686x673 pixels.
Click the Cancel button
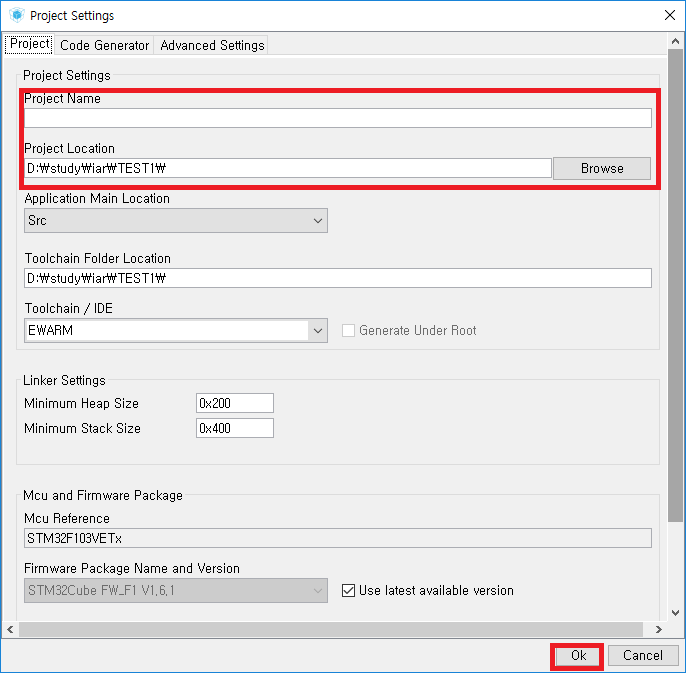643,655
